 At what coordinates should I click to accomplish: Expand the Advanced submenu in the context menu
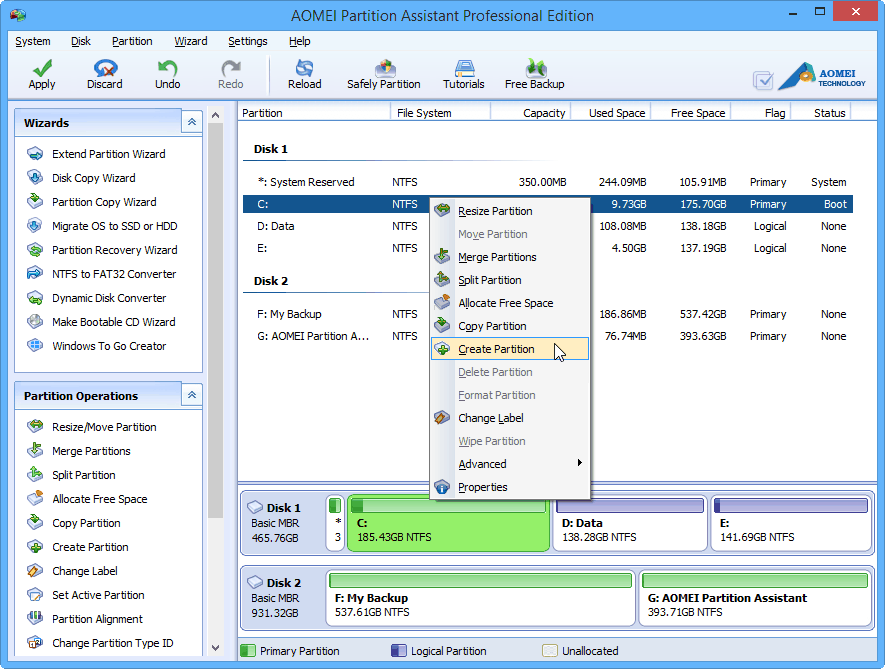click(483, 464)
